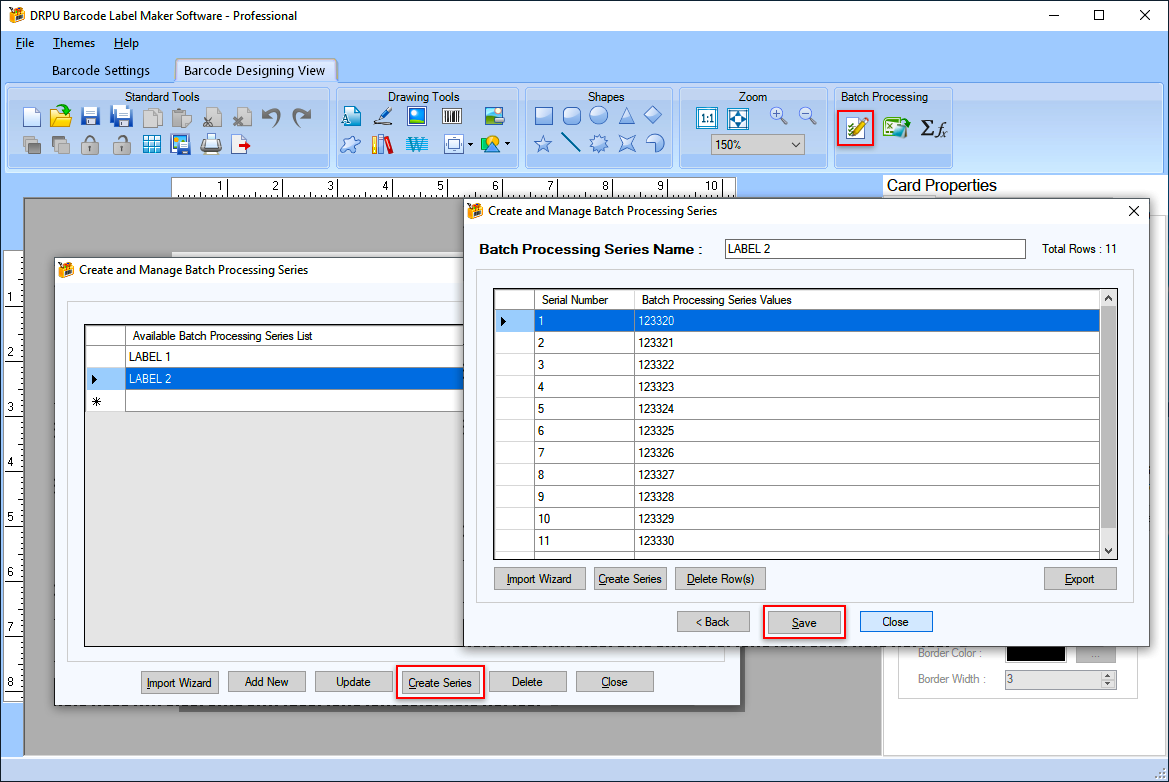1169x782 pixels.
Task: Select the Triangle shape
Action: pos(626,116)
